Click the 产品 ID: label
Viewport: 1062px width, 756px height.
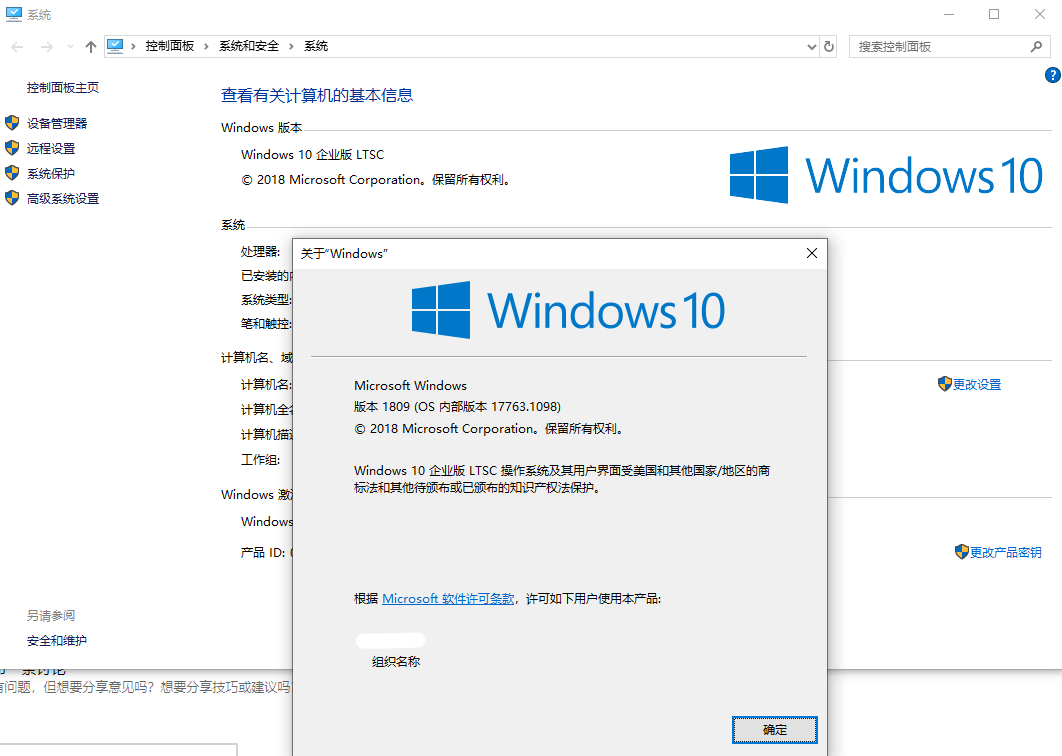point(263,553)
